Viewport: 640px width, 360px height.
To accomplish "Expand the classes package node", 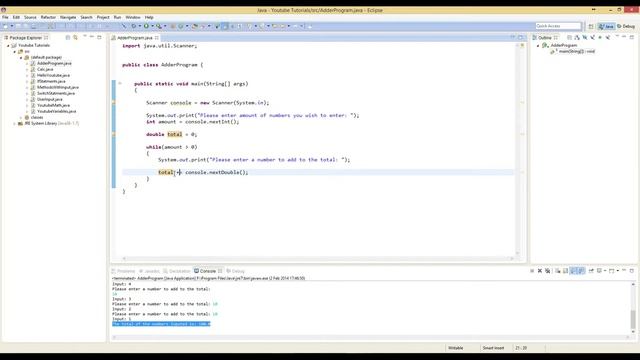I will (21, 118).
